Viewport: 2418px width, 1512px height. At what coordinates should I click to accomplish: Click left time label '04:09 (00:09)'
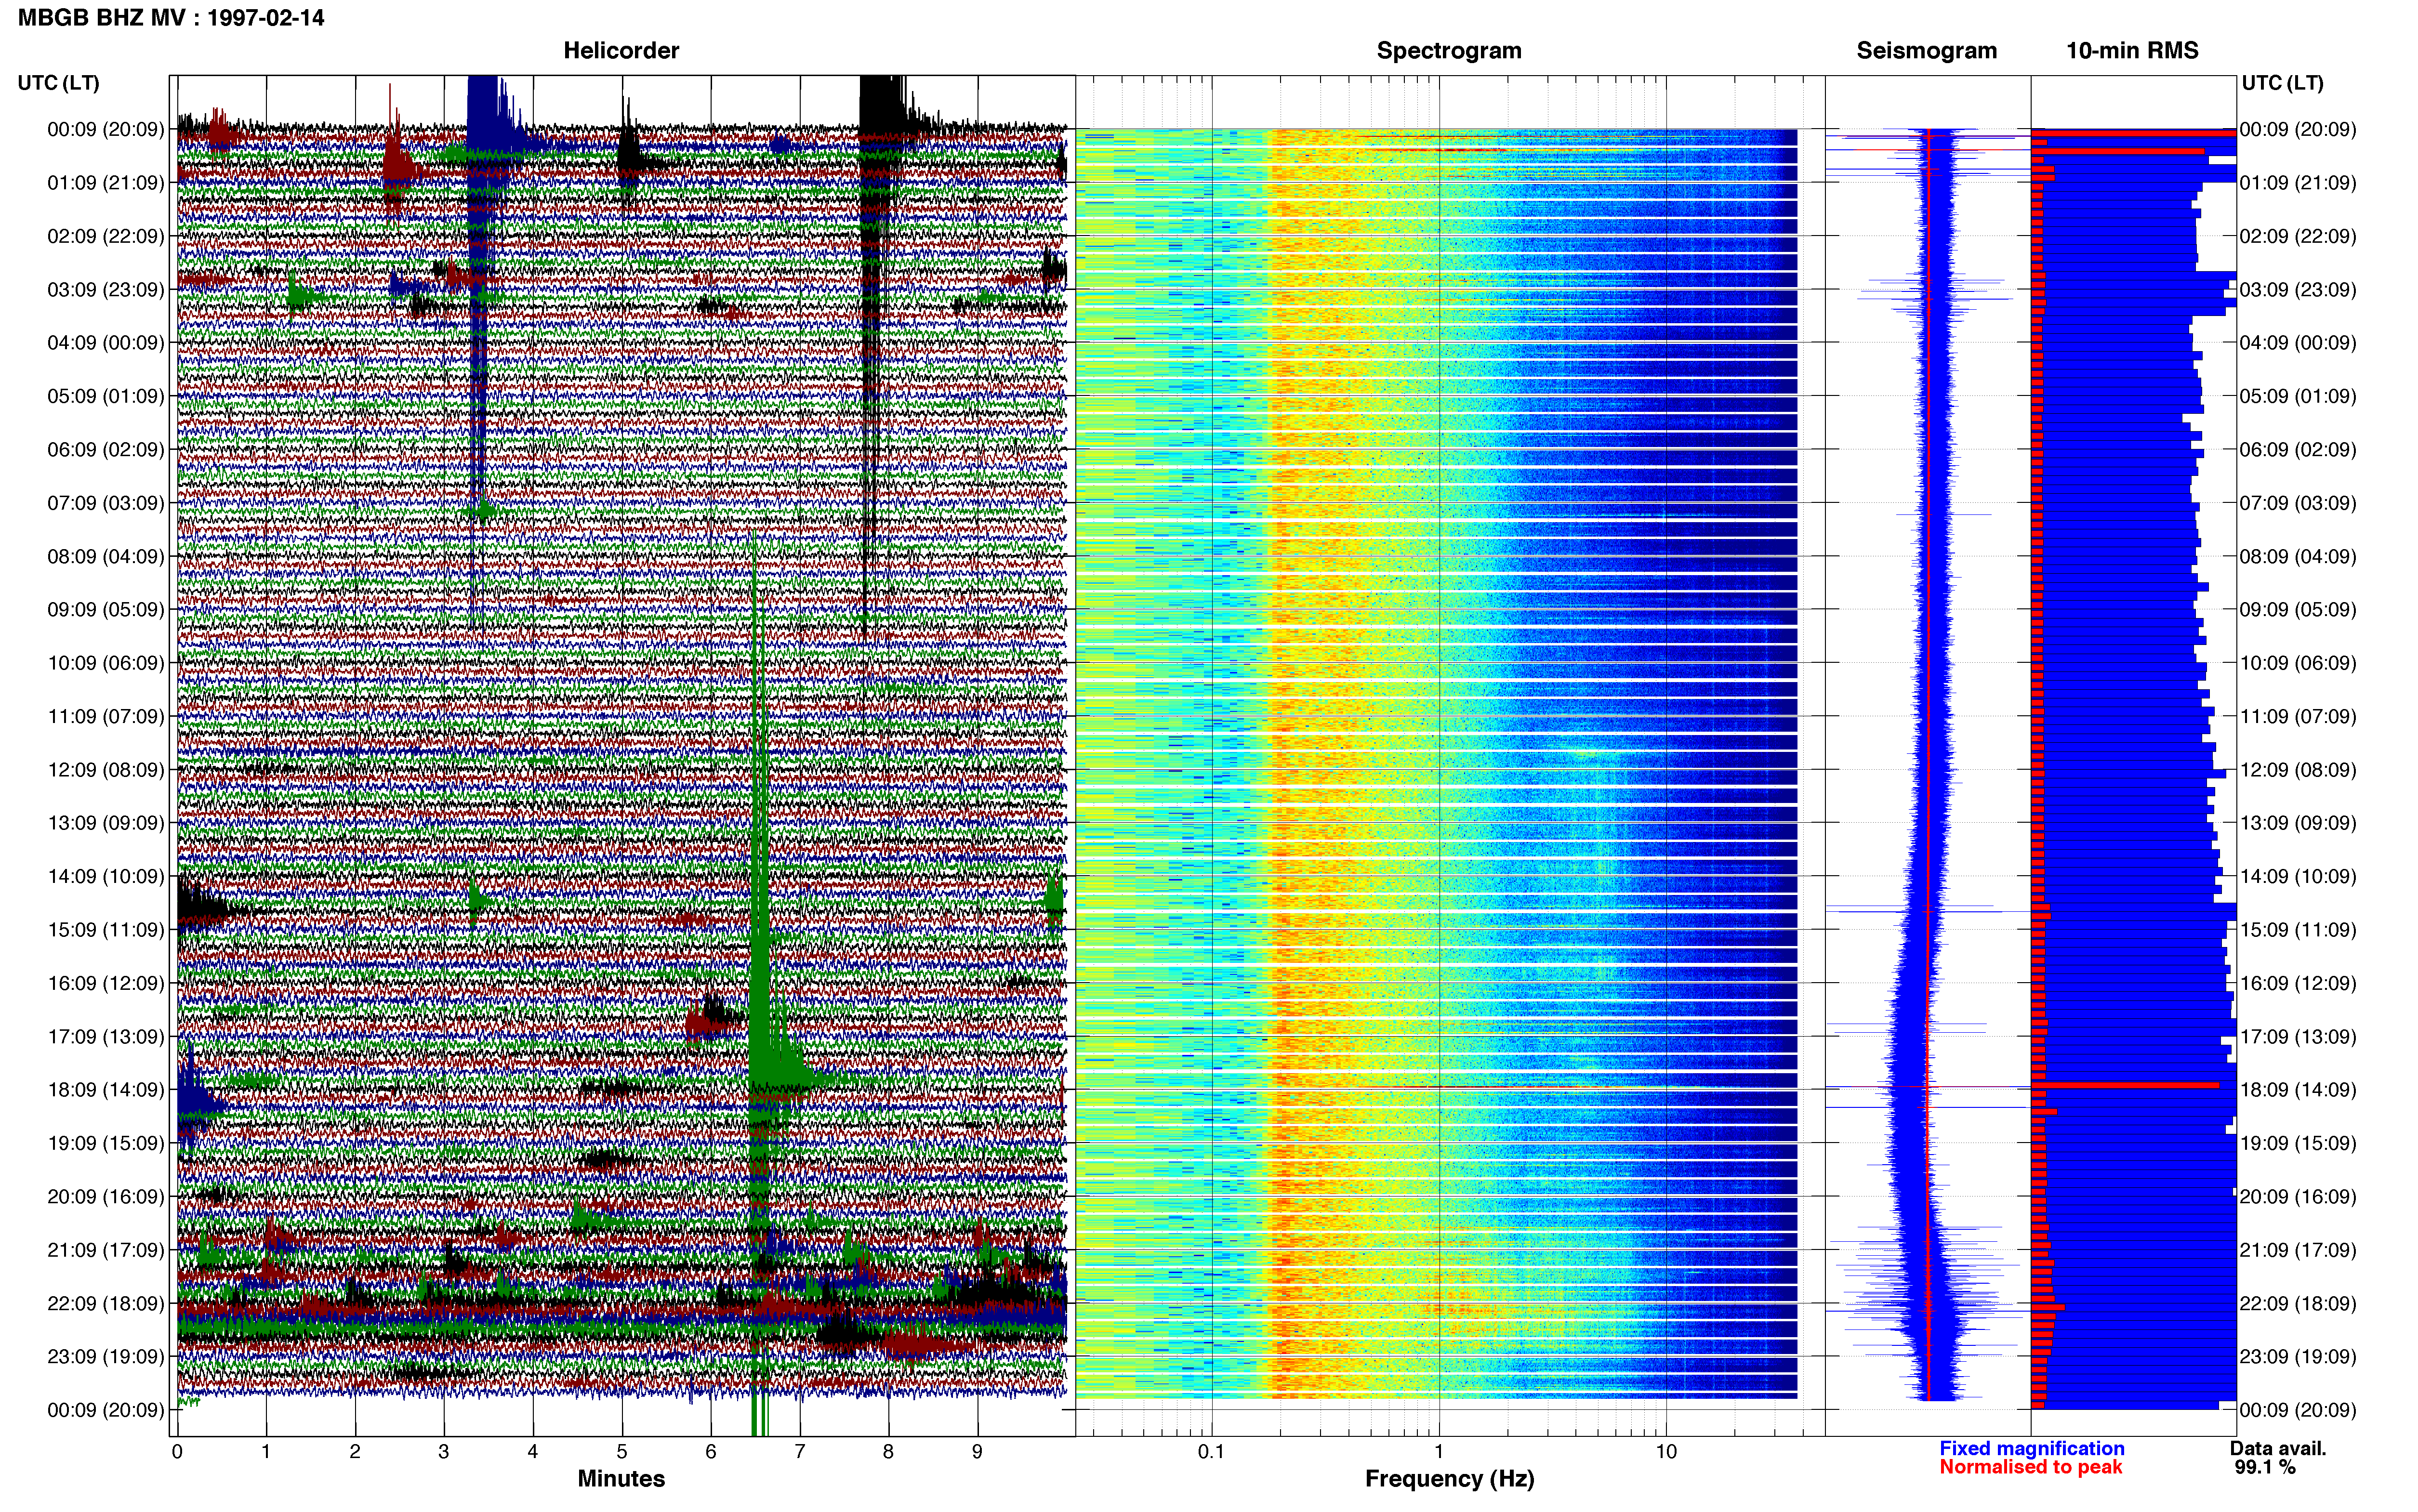[106, 343]
